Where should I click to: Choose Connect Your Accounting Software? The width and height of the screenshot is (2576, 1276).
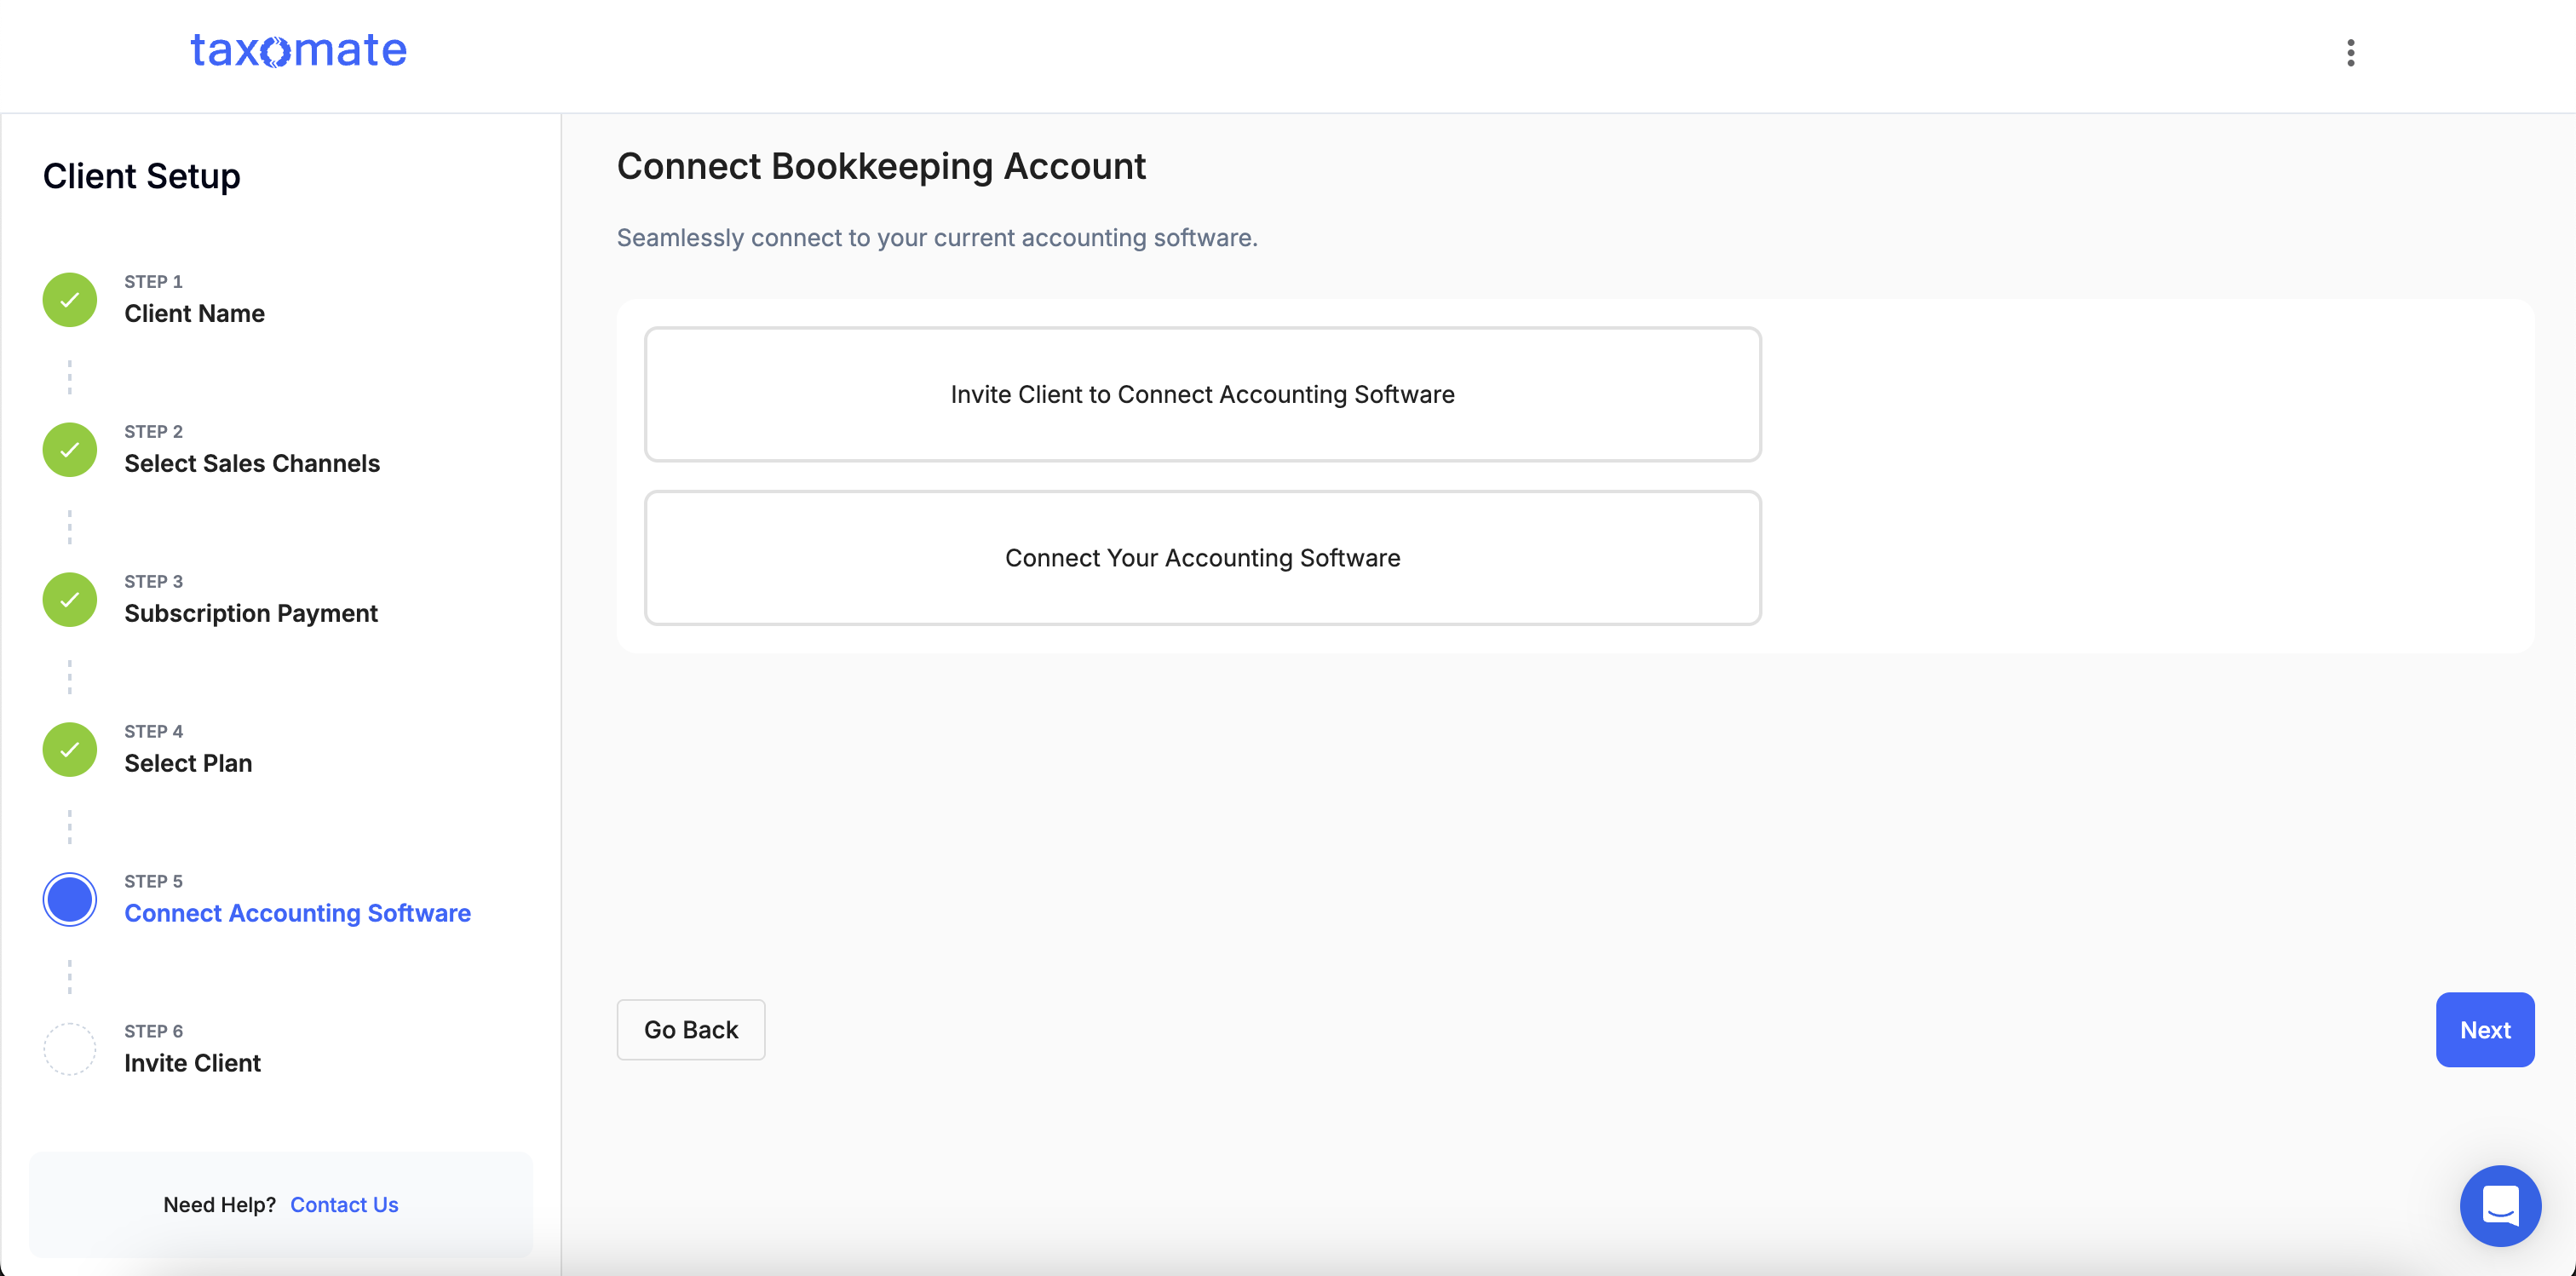click(x=1202, y=557)
